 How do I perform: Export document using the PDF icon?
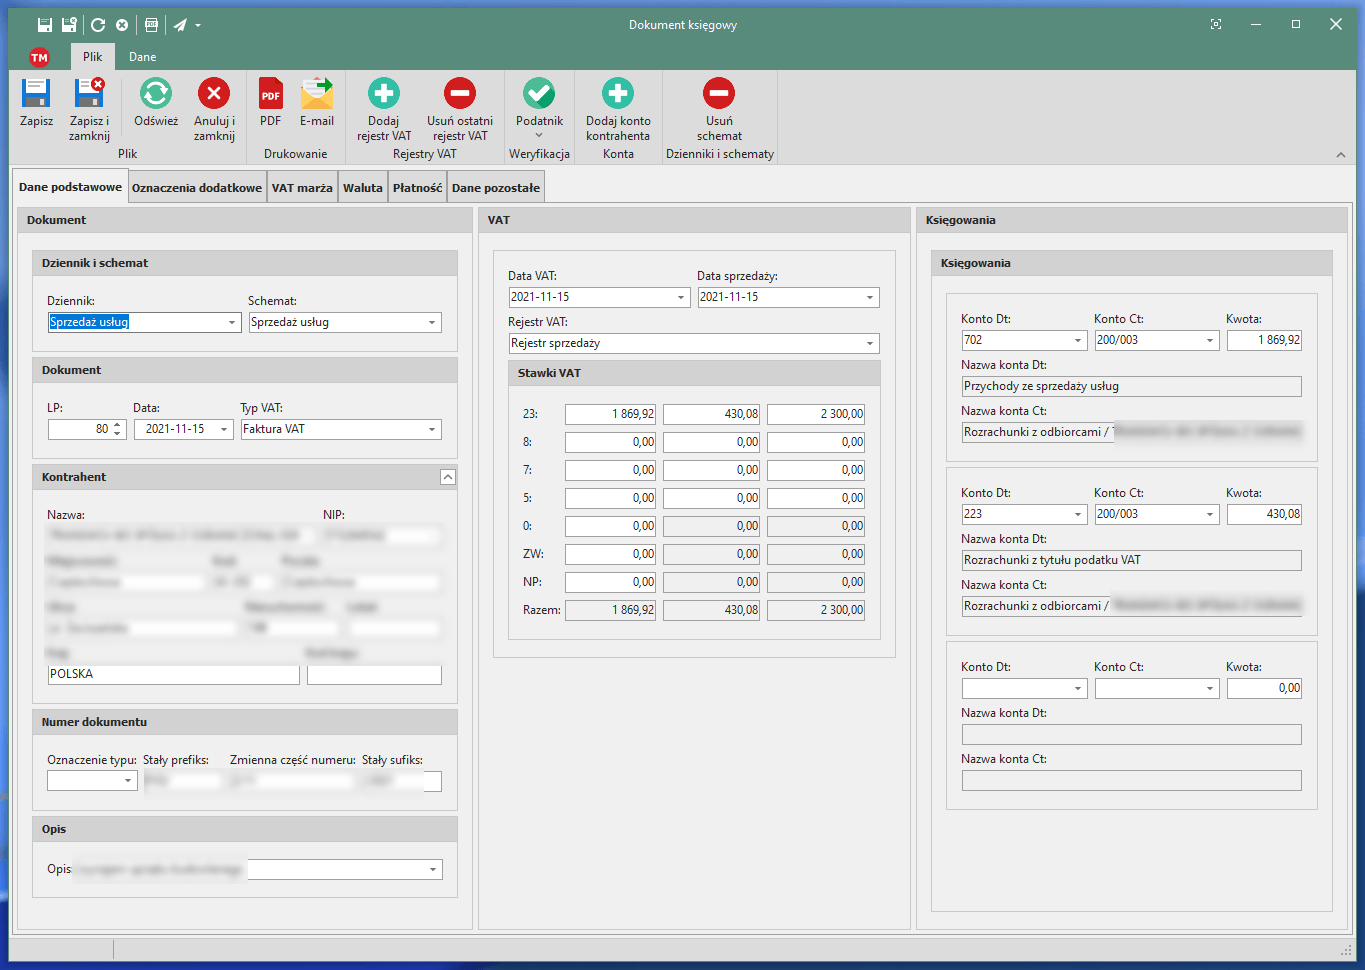[x=270, y=95]
